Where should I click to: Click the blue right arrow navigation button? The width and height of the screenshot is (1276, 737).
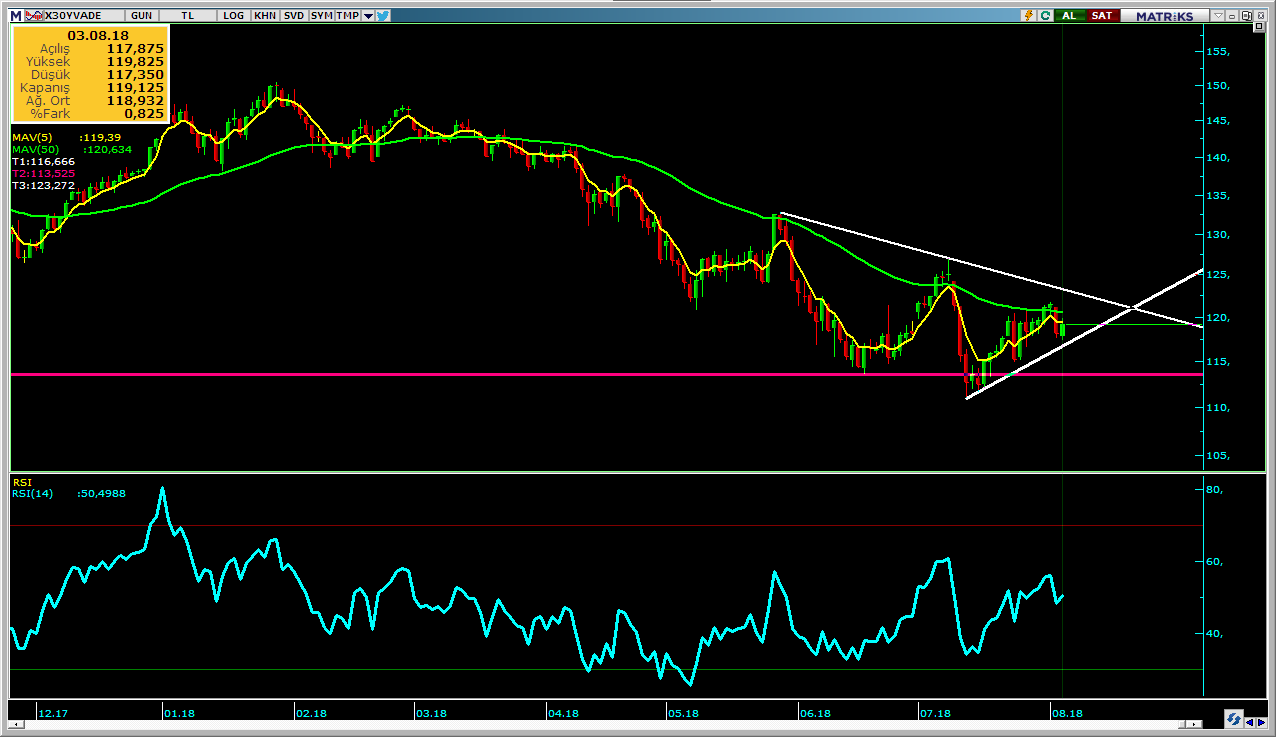(1262, 722)
